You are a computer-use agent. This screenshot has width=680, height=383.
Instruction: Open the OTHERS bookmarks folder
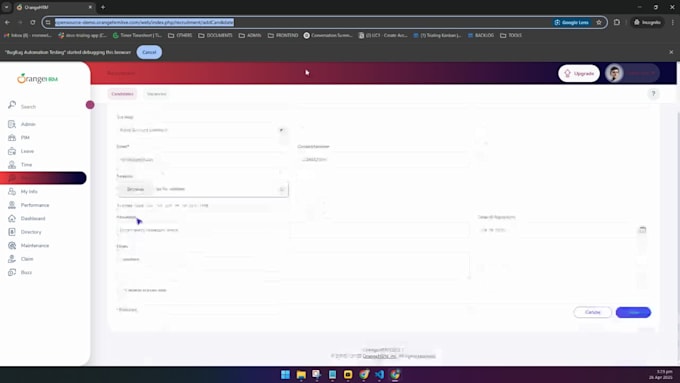[x=180, y=36]
